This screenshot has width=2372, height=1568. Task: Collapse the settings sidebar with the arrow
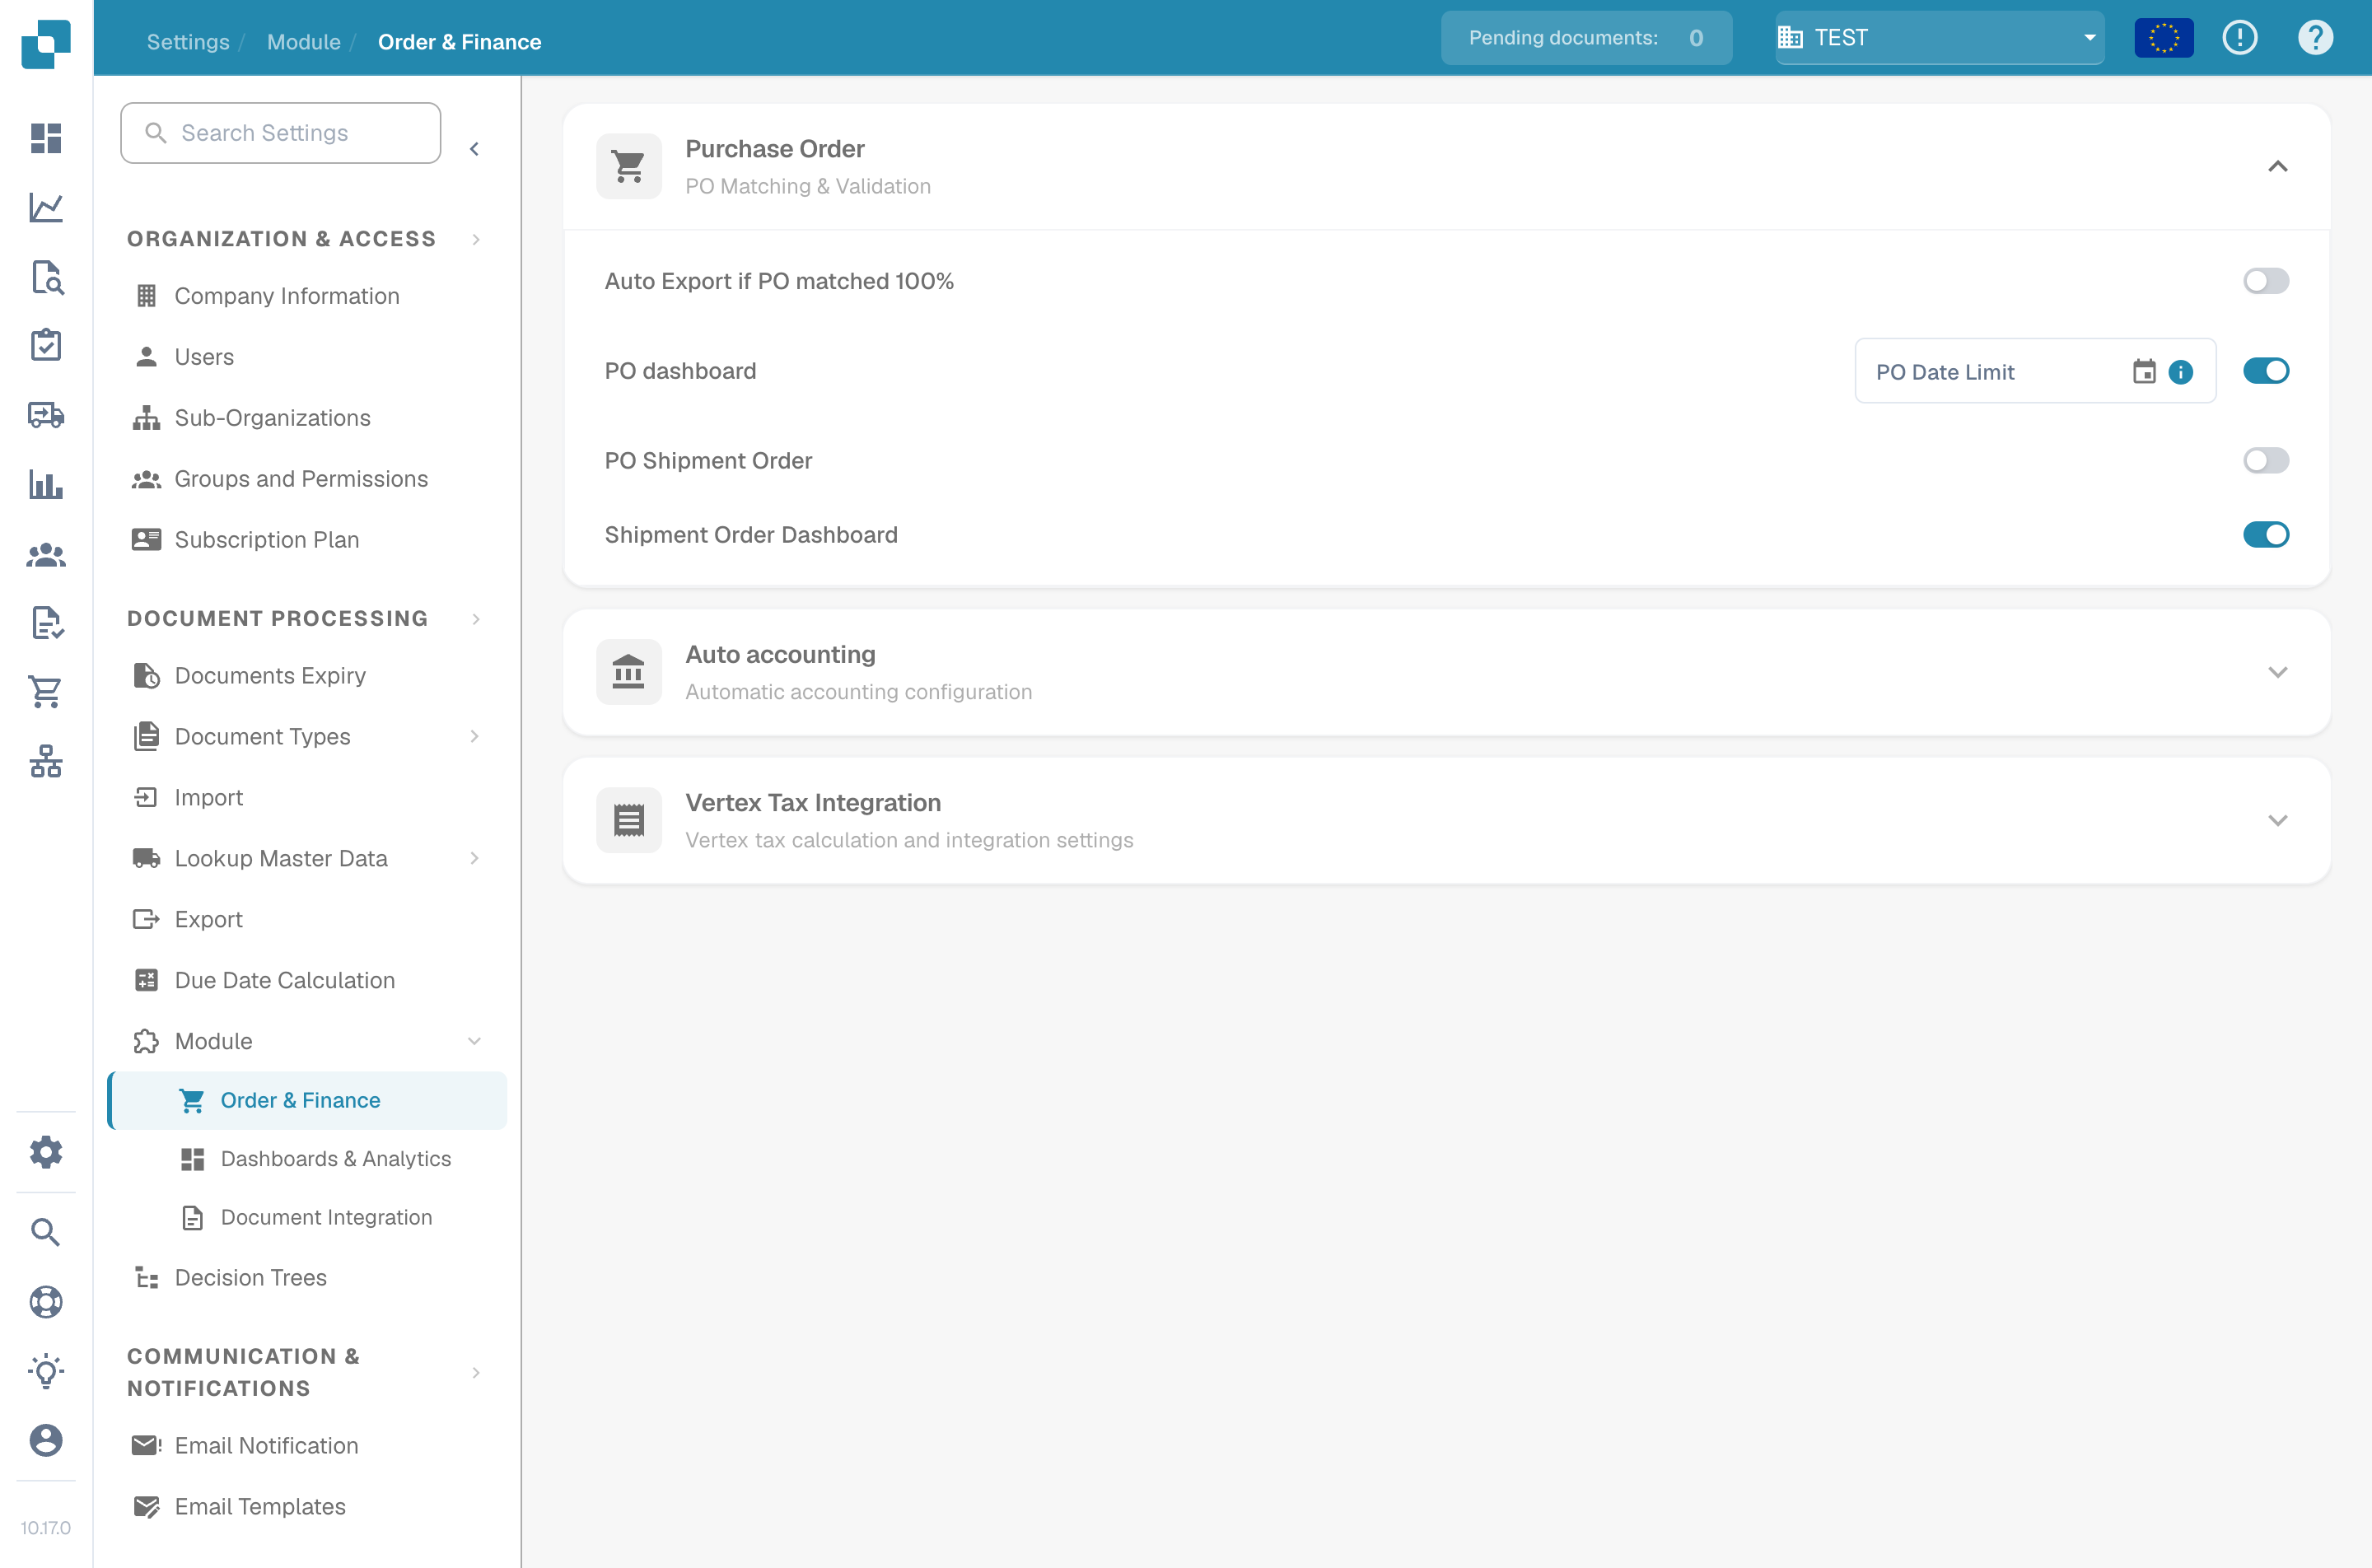pos(474,149)
